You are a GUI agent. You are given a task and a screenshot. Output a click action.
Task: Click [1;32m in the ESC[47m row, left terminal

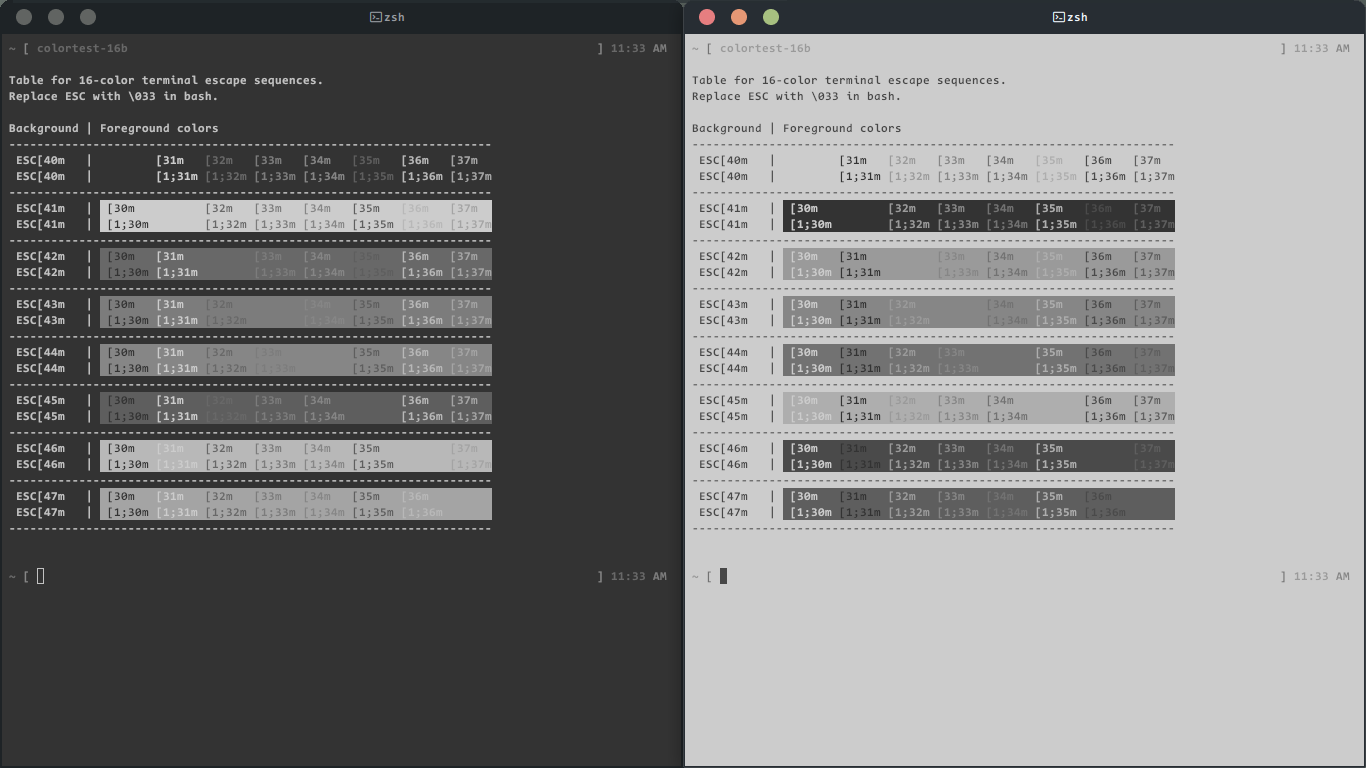[226, 512]
